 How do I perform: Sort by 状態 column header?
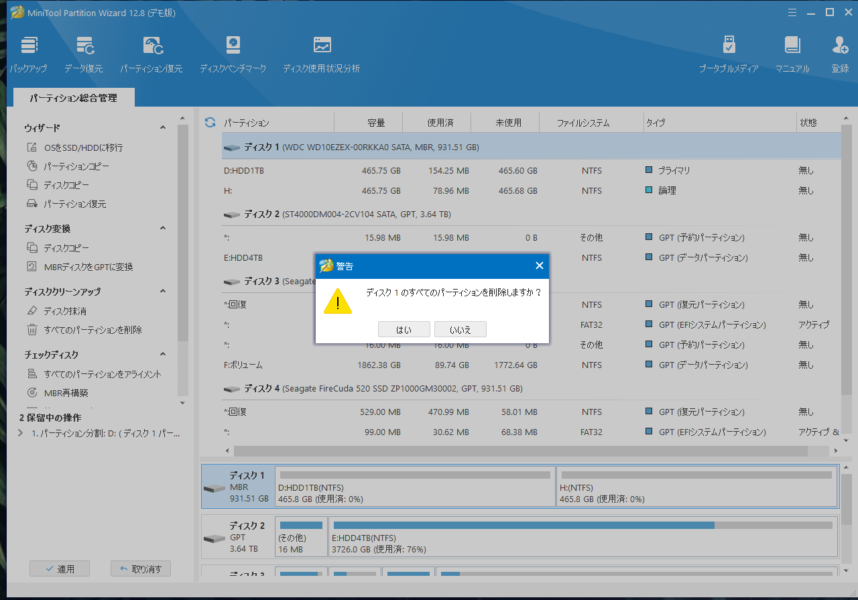coord(818,123)
